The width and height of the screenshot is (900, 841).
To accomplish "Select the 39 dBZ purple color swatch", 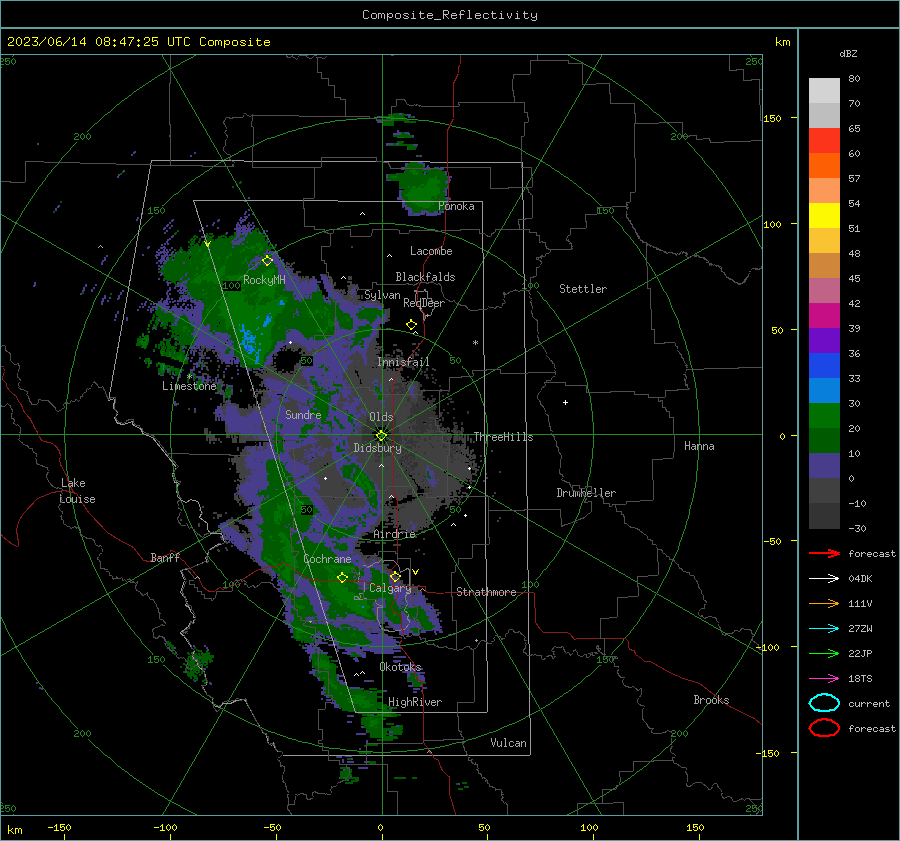I will 824,340.
